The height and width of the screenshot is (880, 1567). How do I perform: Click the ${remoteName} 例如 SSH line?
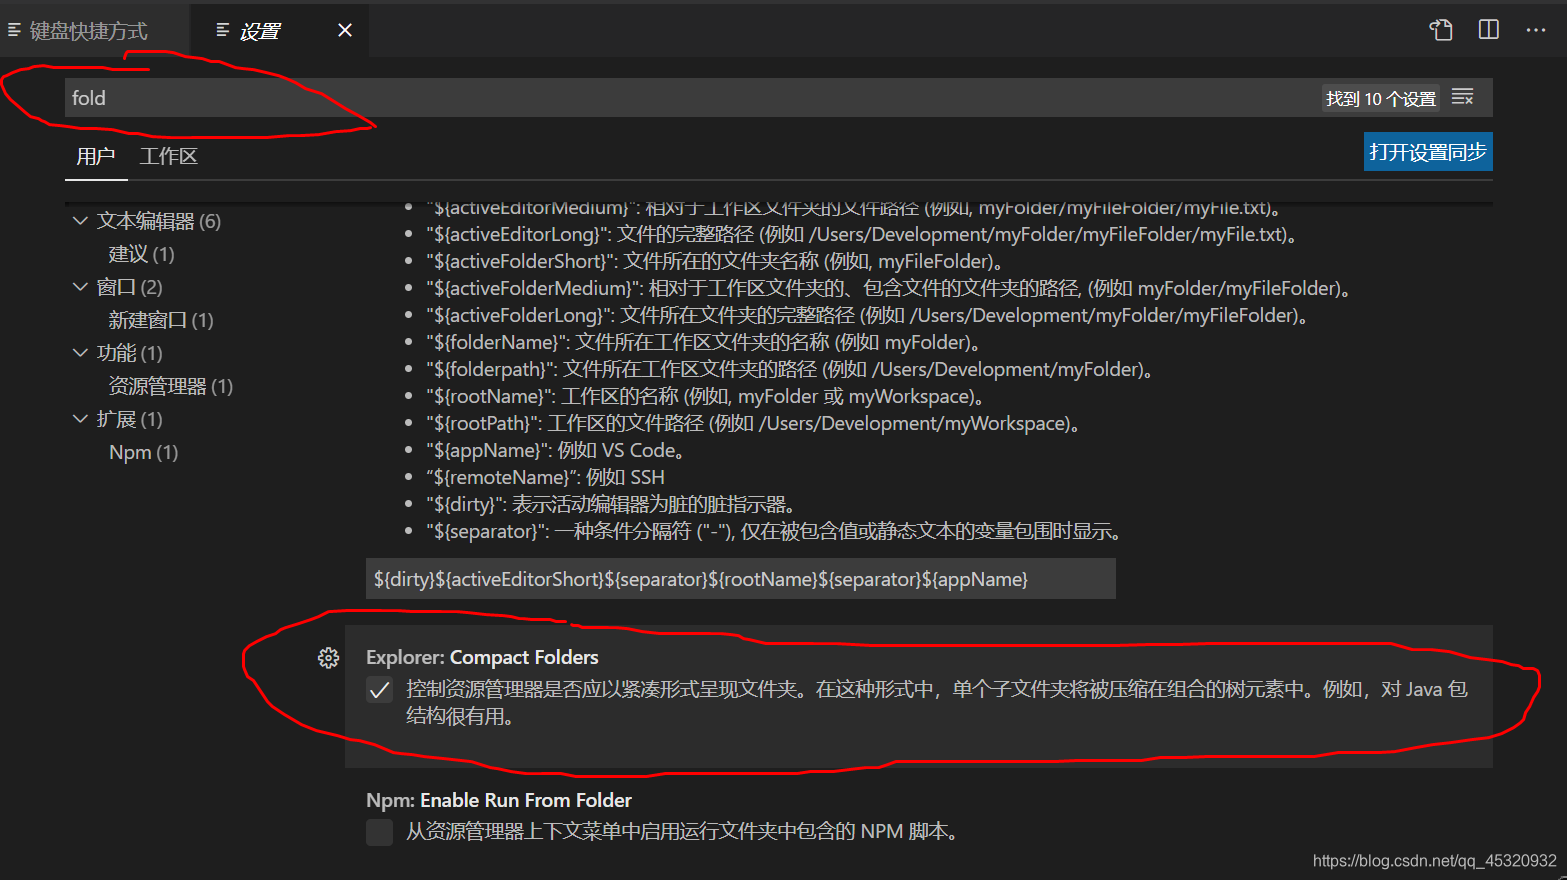(x=546, y=477)
